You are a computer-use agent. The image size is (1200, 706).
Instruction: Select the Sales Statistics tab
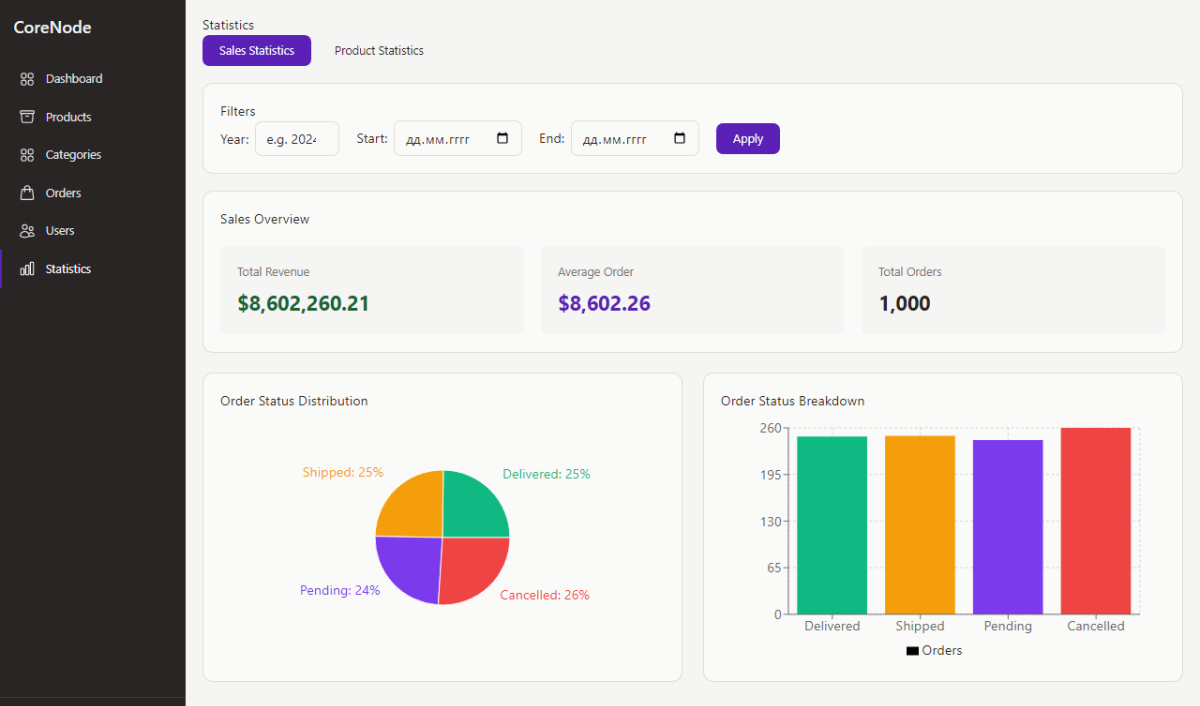tap(257, 51)
